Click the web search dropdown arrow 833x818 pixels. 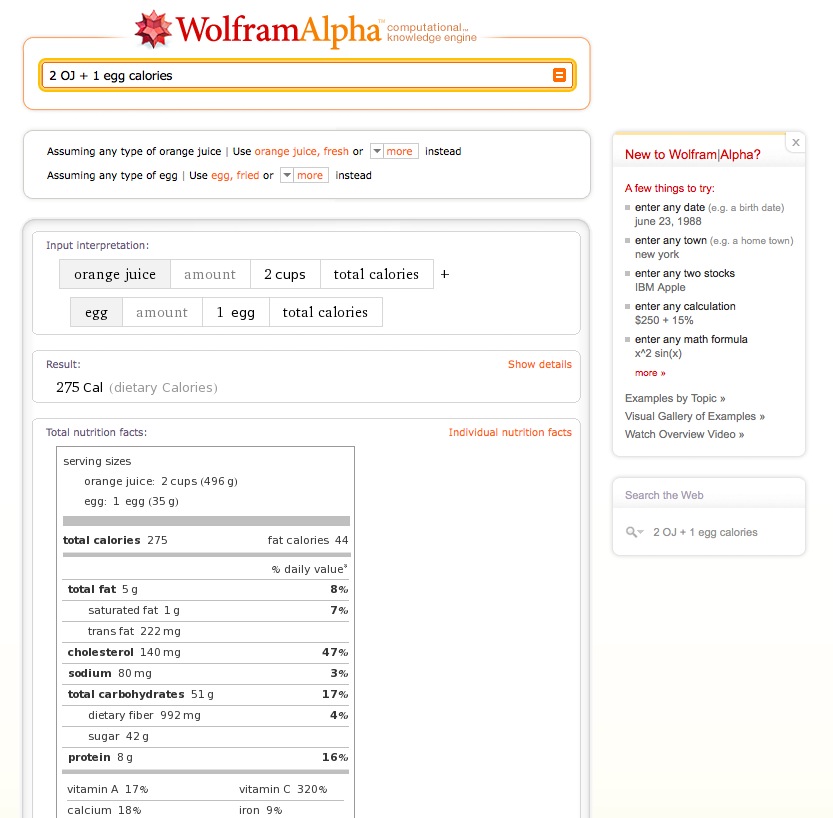641,532
